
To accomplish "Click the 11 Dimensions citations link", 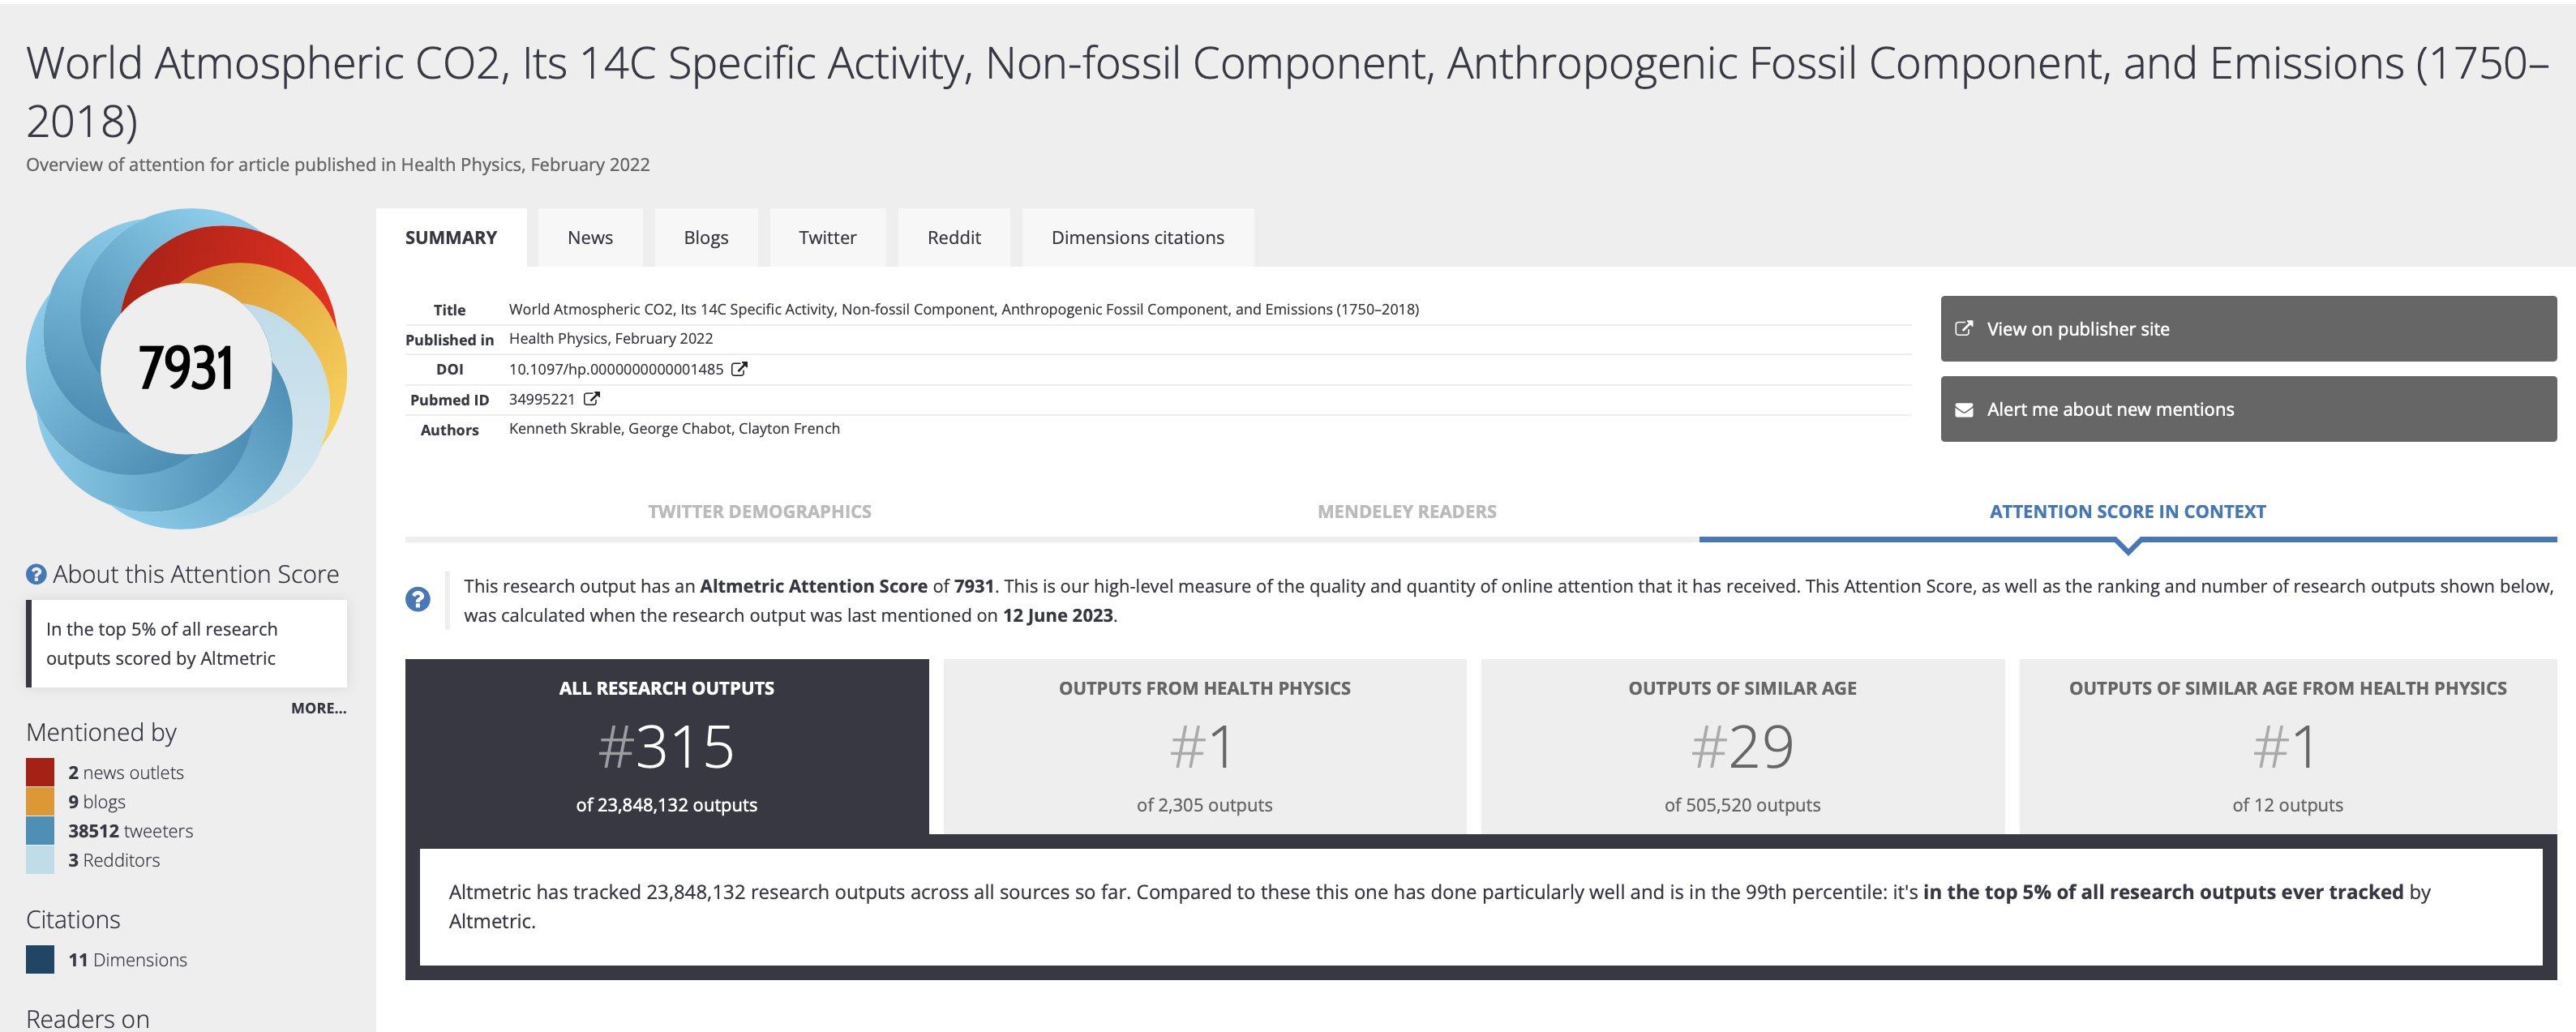I will 127,960.
